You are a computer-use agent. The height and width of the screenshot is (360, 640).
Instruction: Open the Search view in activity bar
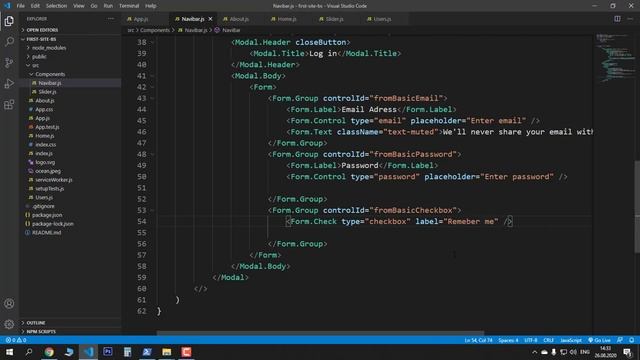pyautogui.click(x=9, y=41)
